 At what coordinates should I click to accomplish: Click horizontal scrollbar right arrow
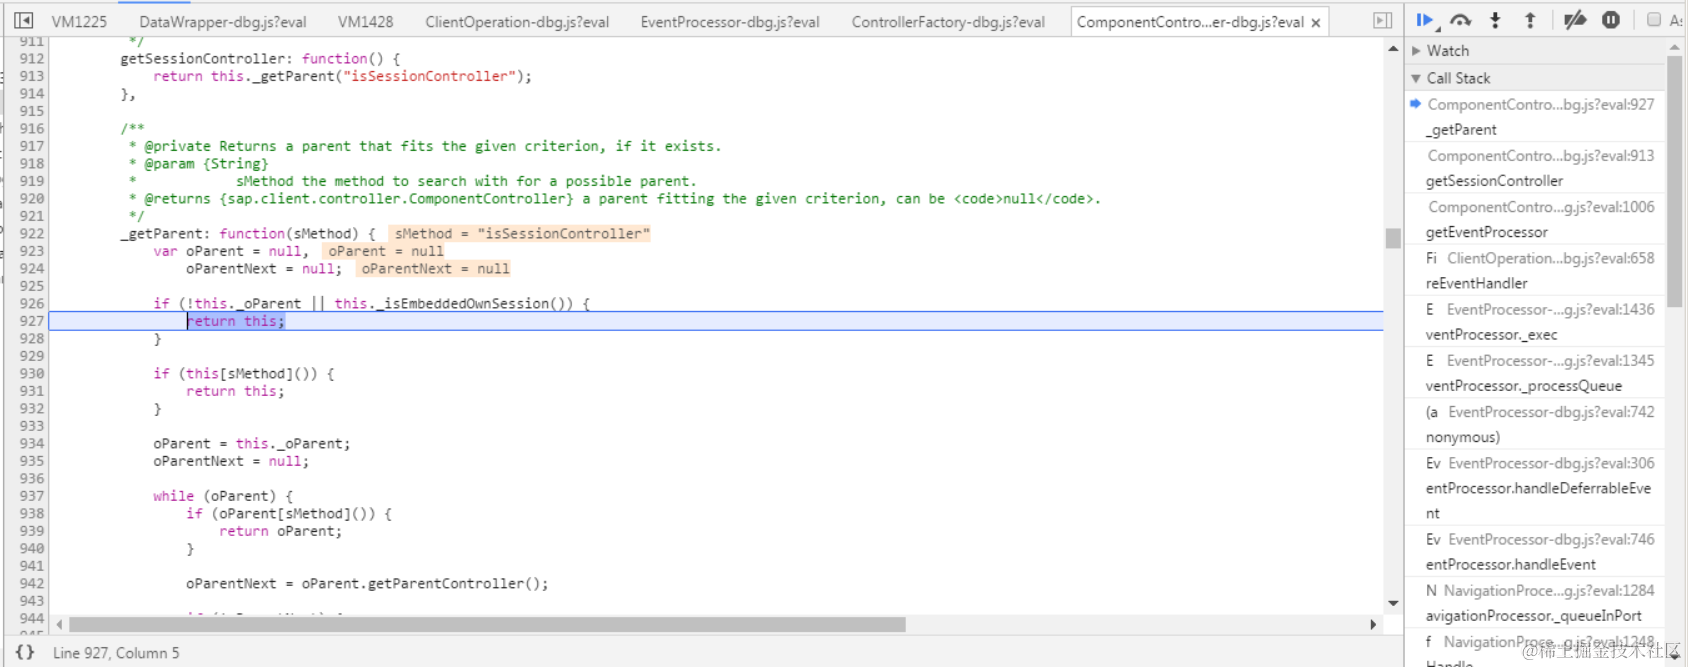pyautogui.click(x=1373, y=624)
